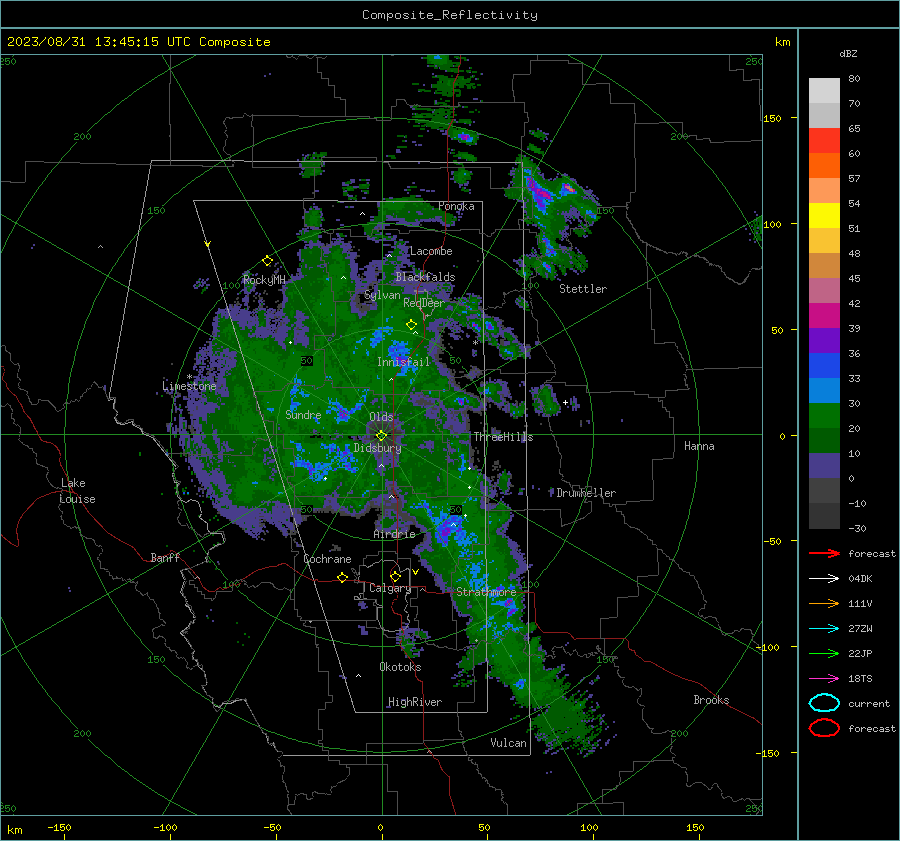Click yellow diamond marker below Cochrane
This screenshot has width=900, height=841.
point(342,578)
